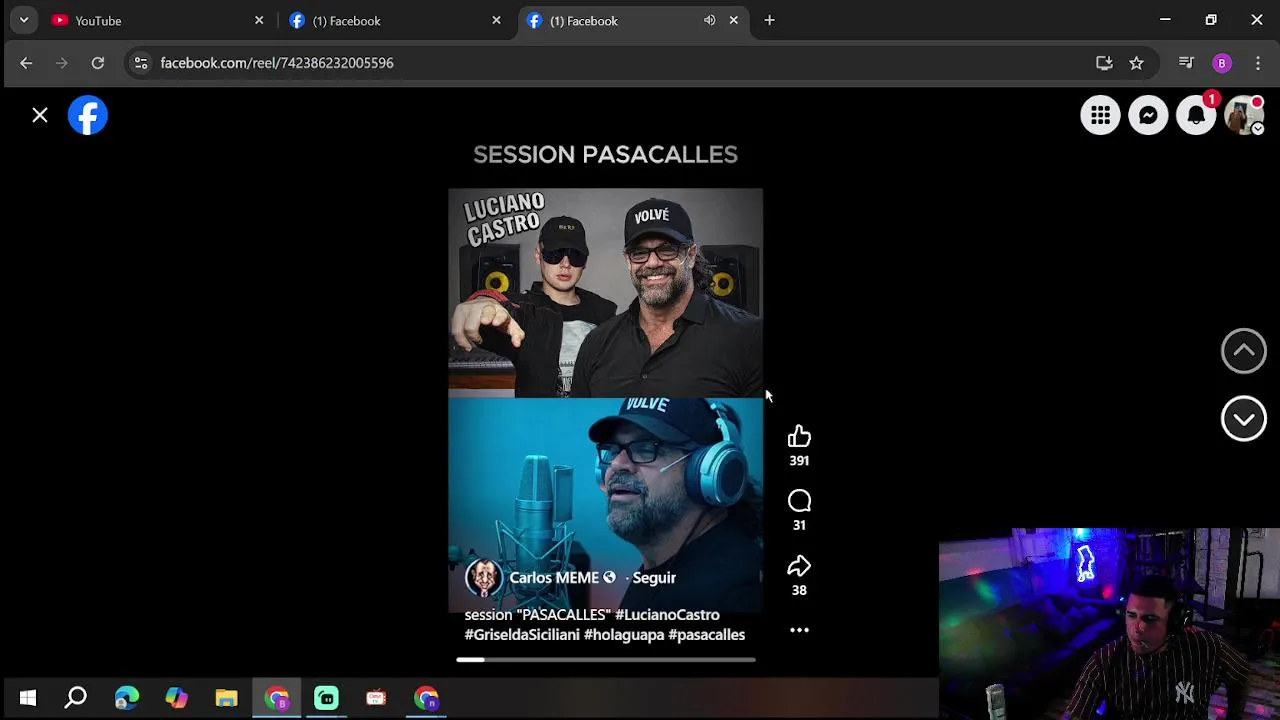This screenshot has height=720, width=1280.
Task: Open the Facebook menu grid icon
Action: (1100, 115)
